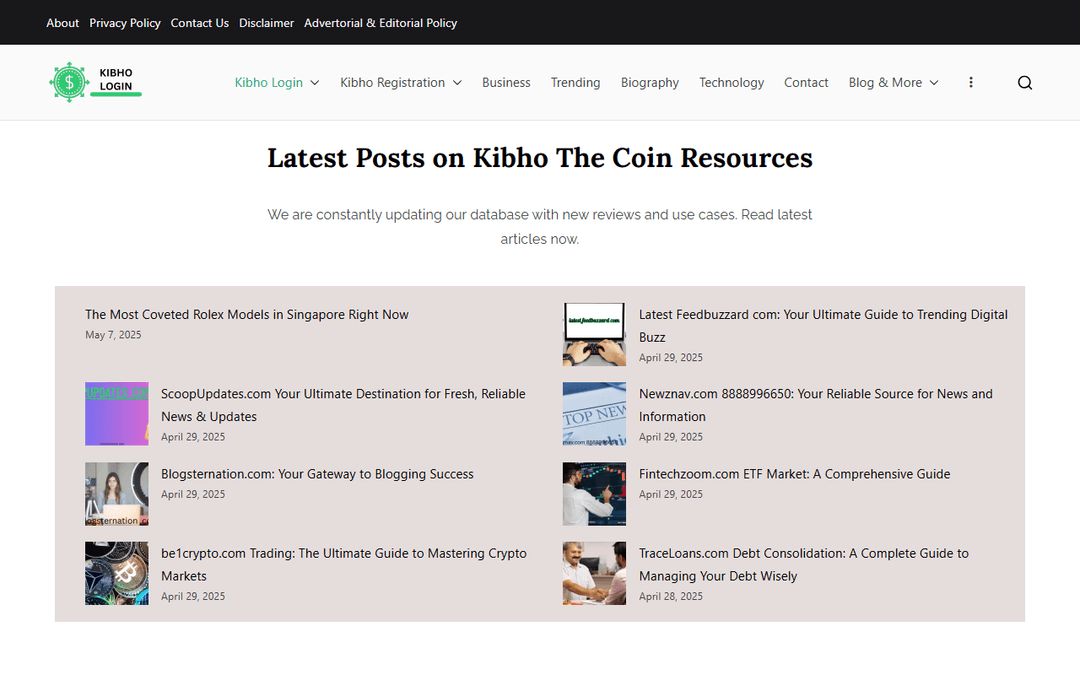
Task: Click the Latest Posts on Kibho heading
Action: pos(540,158)
